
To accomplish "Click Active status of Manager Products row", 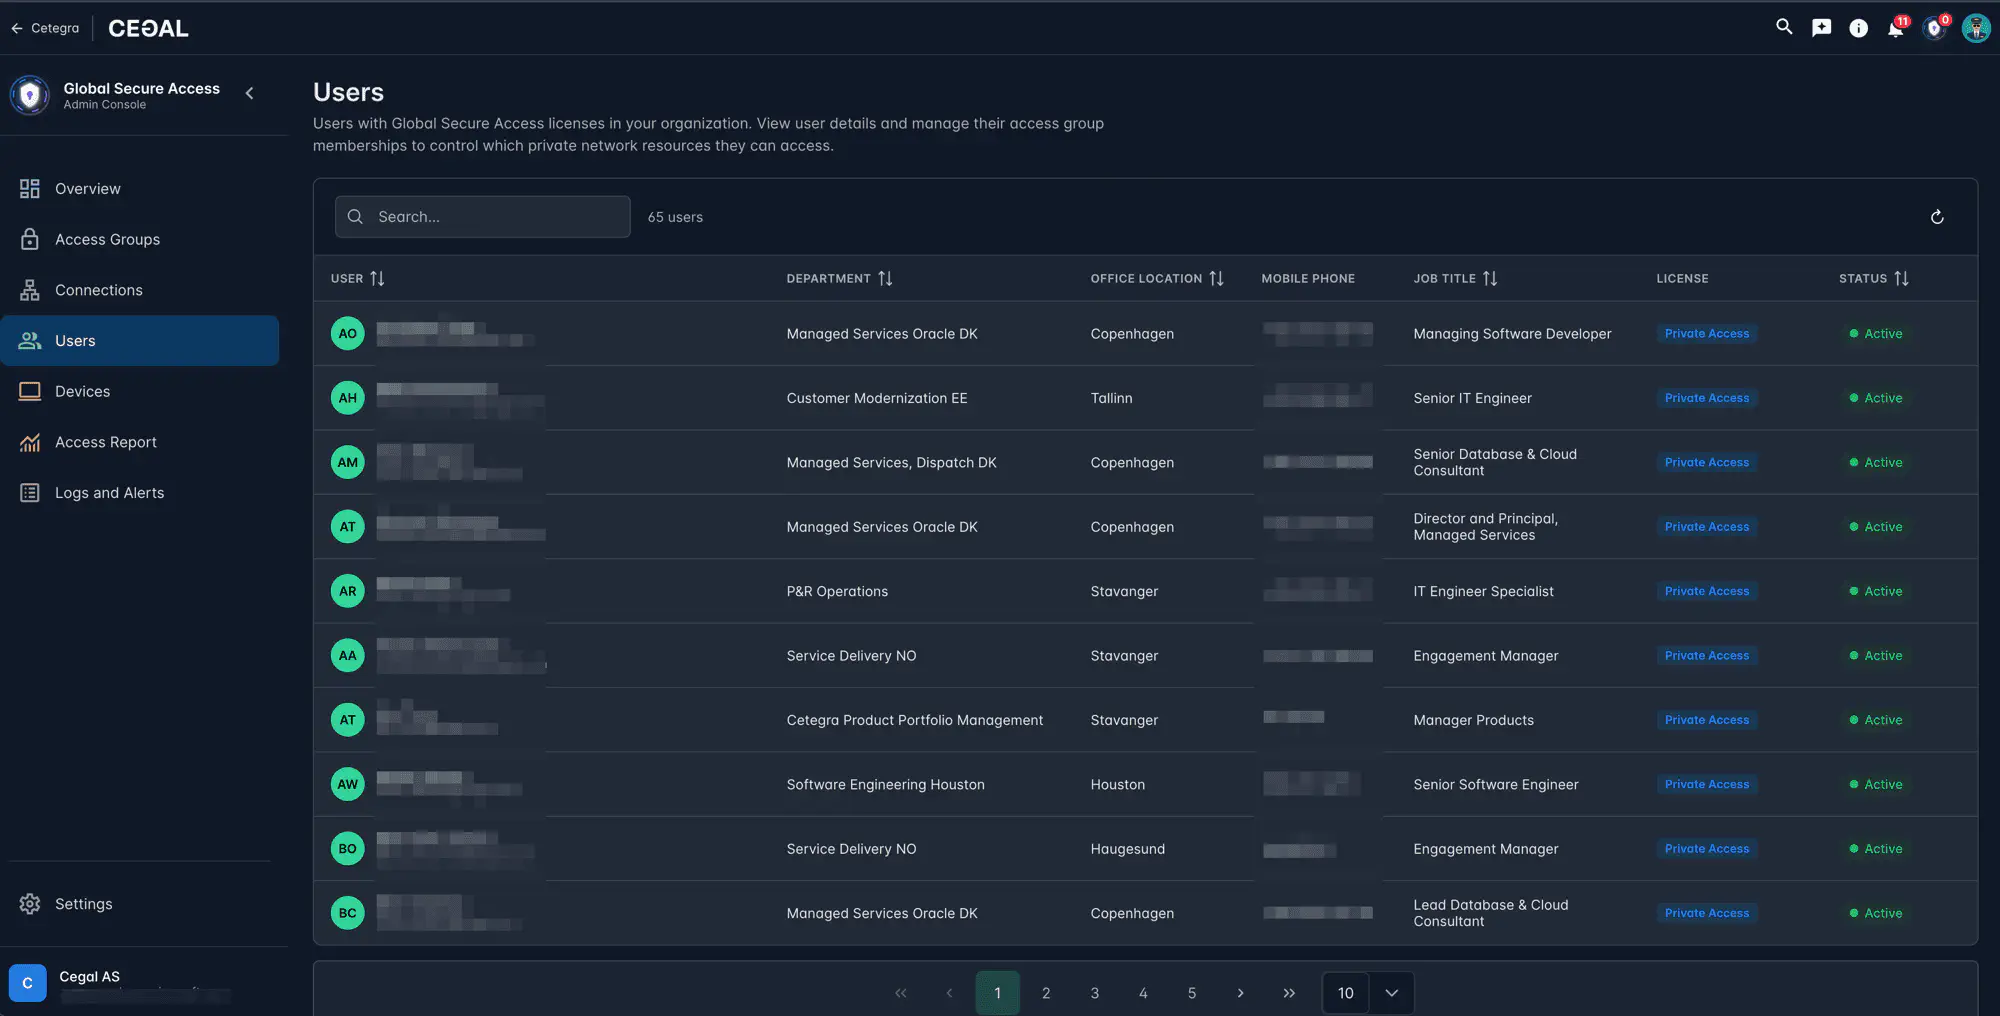I will (x=1876, y=720).
